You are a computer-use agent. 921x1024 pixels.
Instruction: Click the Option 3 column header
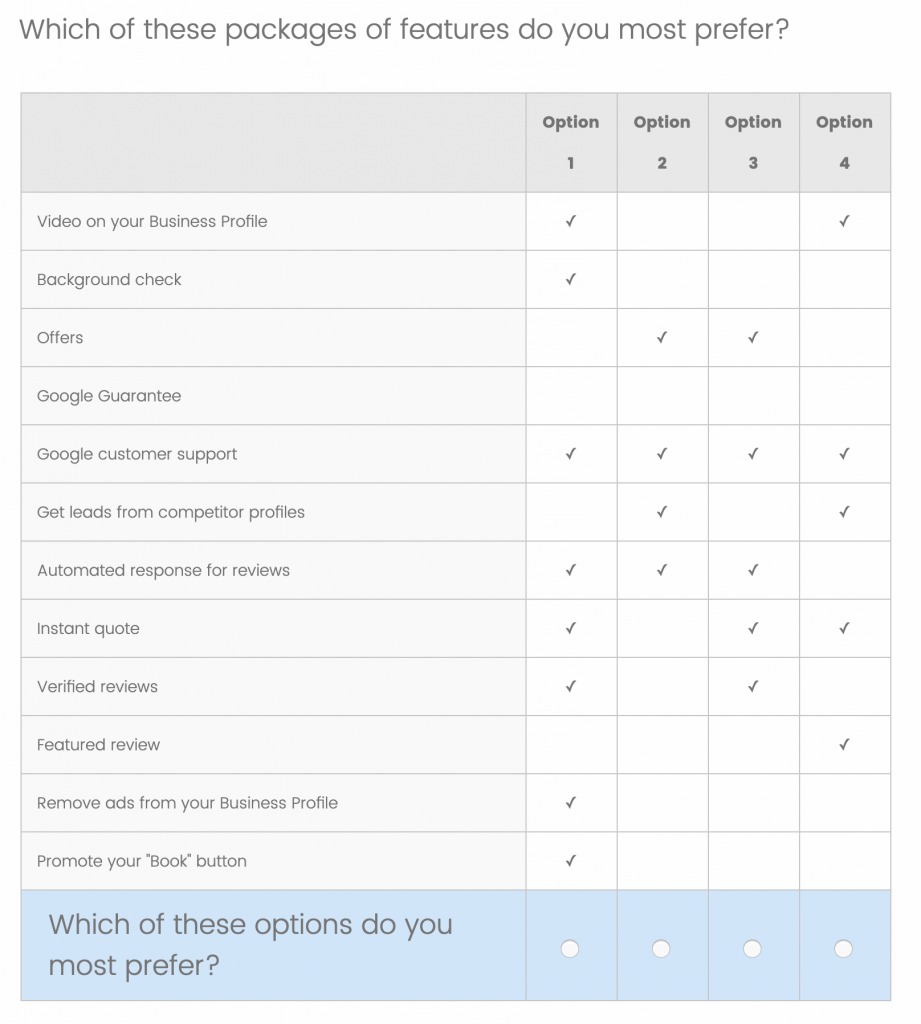coord(753,142)
